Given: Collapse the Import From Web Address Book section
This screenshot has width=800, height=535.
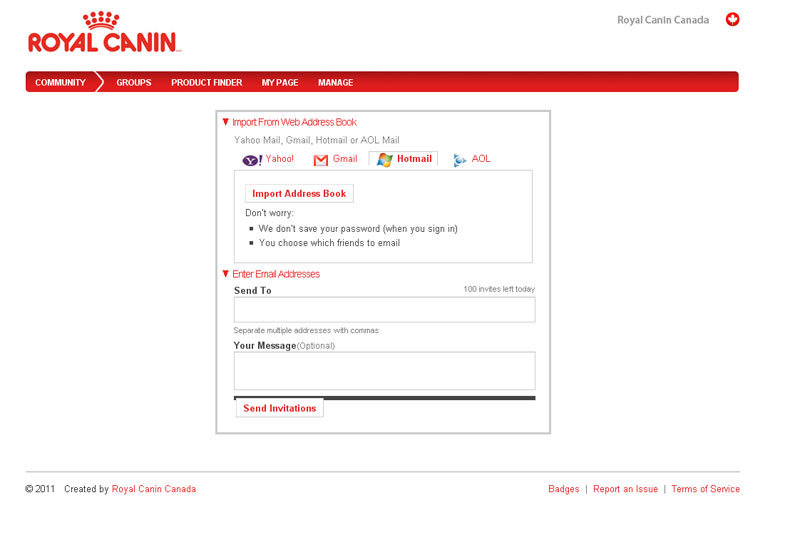Looking at the screenshot, I should [226, 122].
